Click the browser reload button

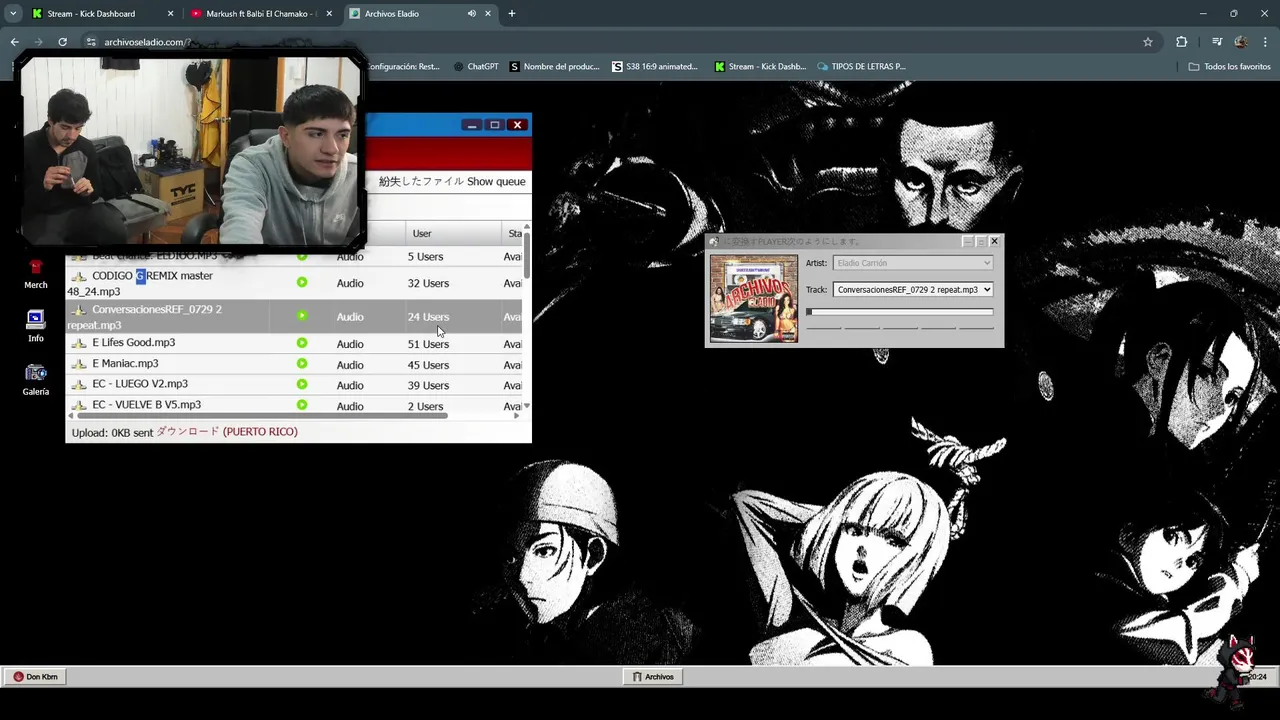tap(62, 42)
